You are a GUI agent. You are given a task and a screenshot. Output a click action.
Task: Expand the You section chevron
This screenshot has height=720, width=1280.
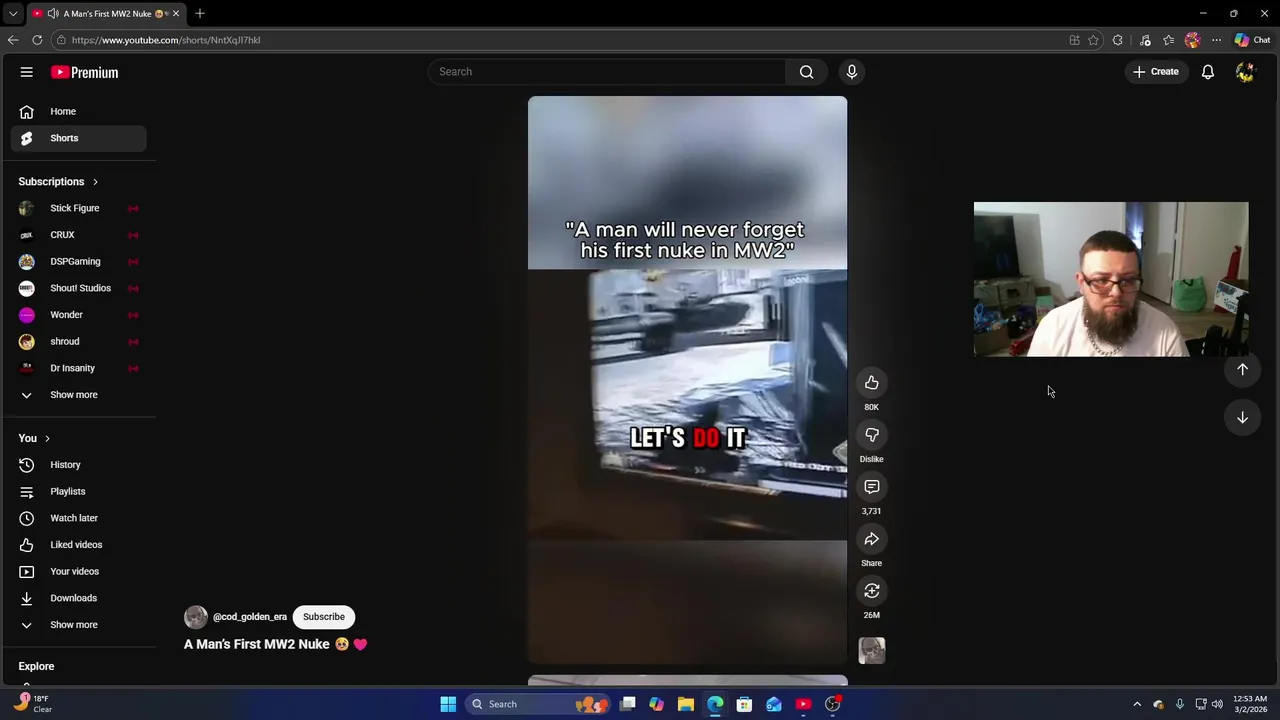47,438
